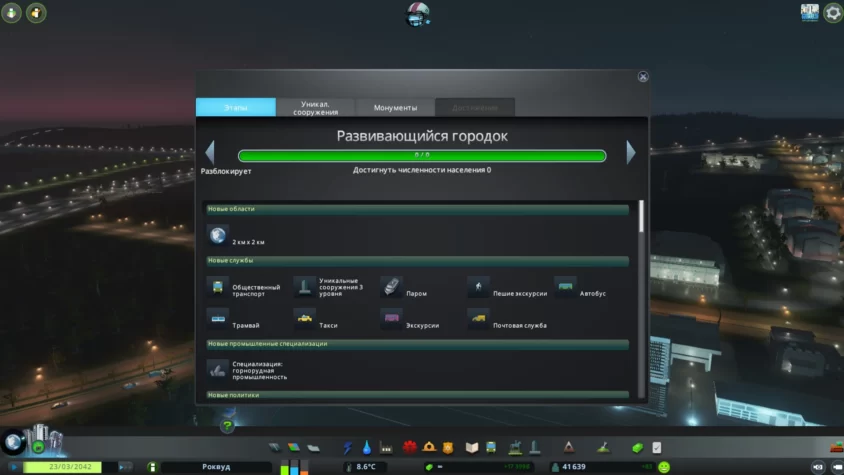Open the Districts tool
This screenshot has height=475, width=844.
[x=313, y=447]
